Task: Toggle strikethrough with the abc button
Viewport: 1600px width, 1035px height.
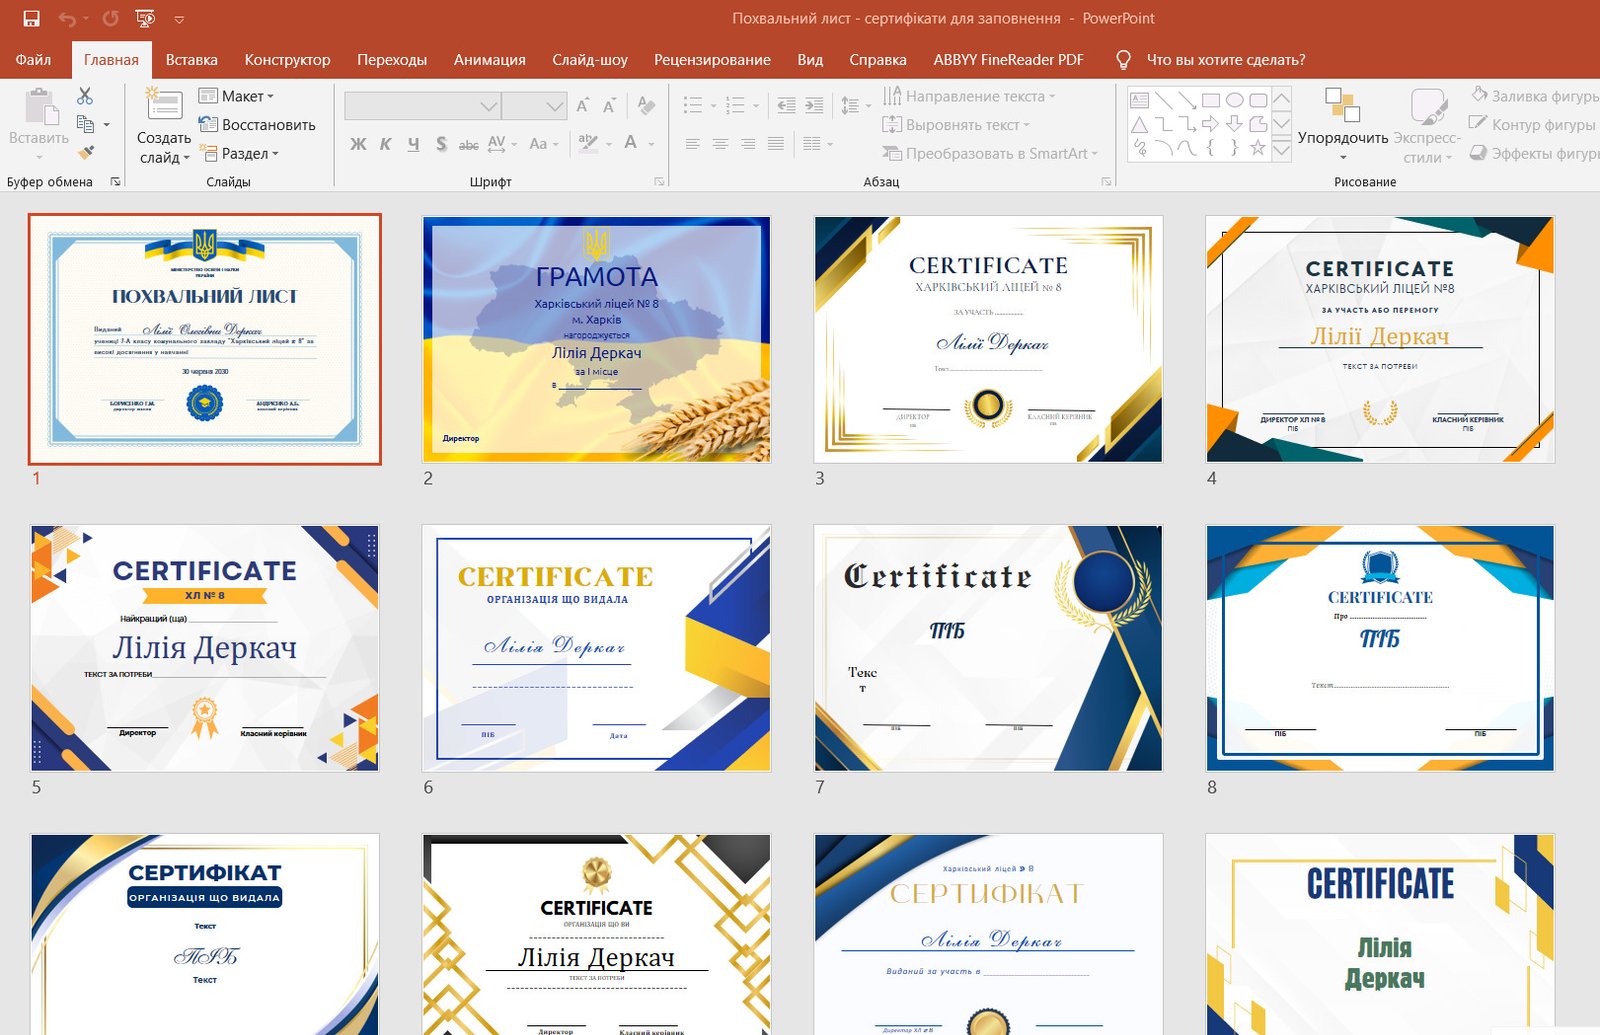Action: (x=468, y=144)
